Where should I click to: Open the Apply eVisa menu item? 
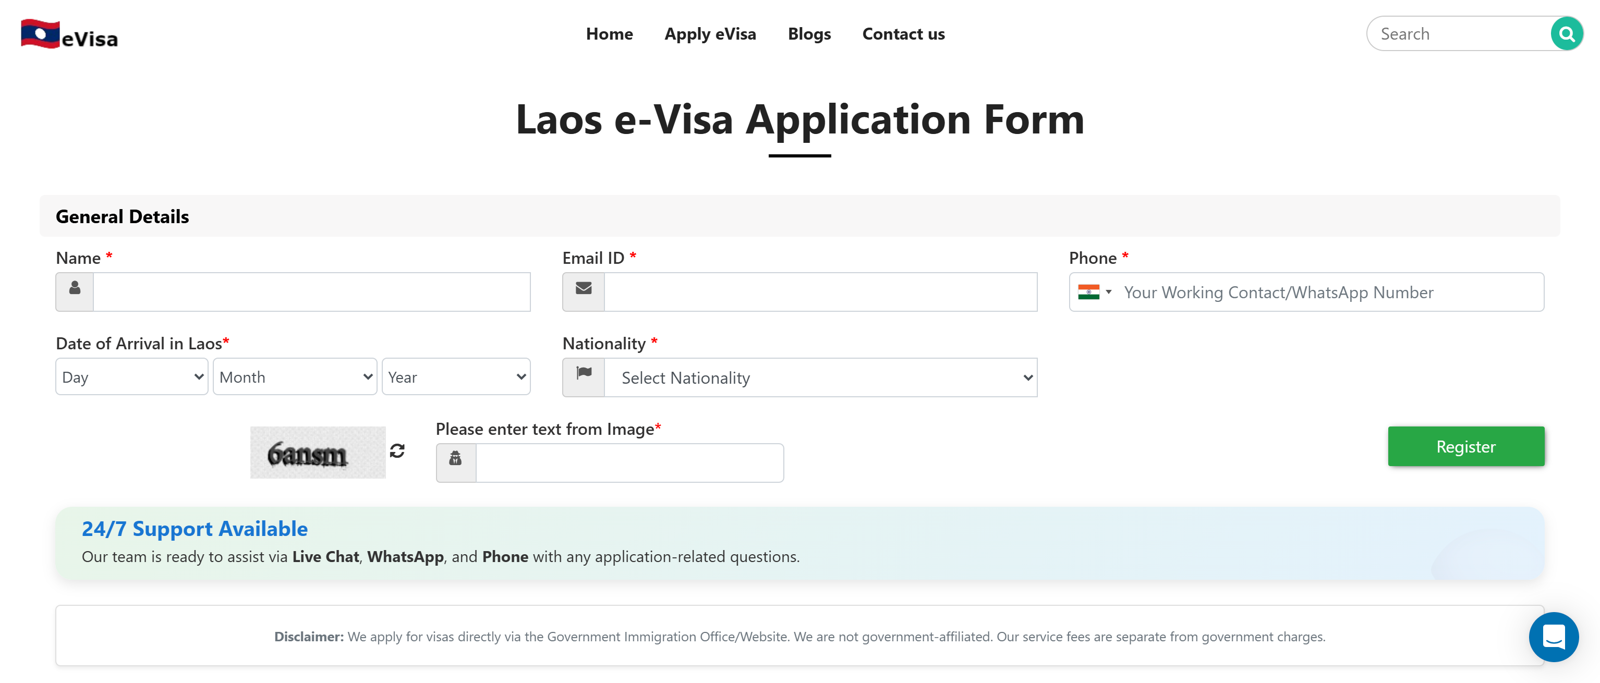coord(710,34)
